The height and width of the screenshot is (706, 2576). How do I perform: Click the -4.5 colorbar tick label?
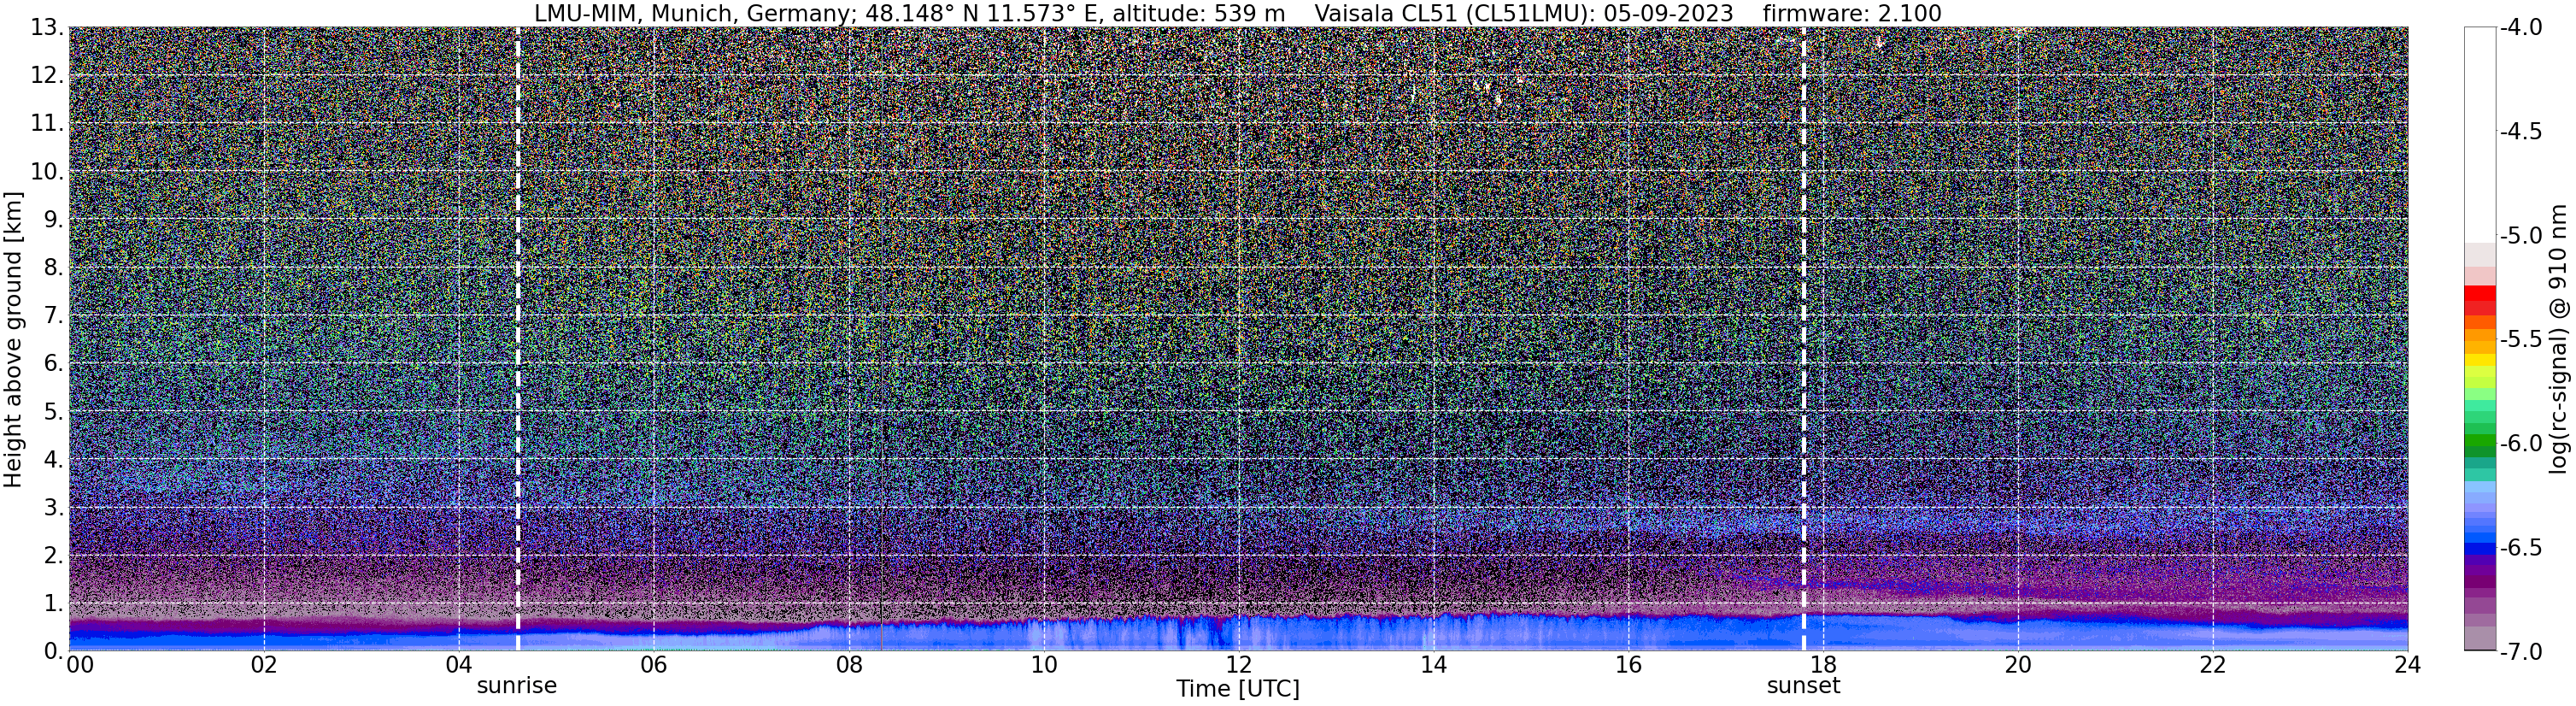pos(2520,132)
